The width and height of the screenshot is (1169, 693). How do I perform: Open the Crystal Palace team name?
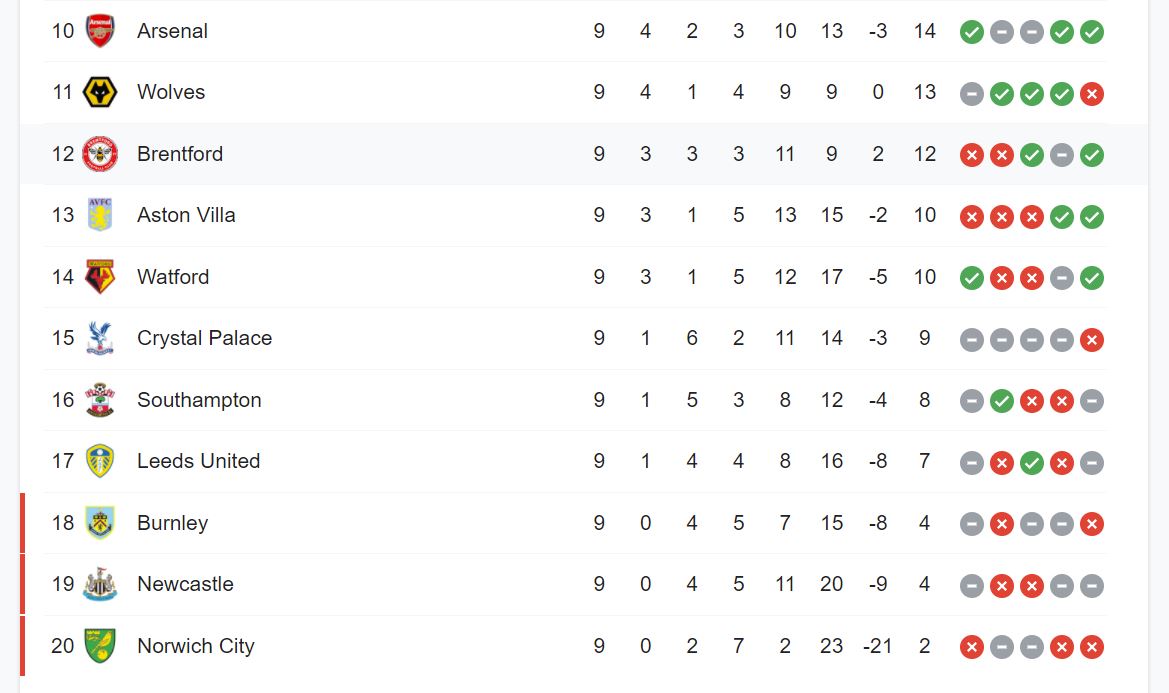pyautogui.click(x=204, y=338)
